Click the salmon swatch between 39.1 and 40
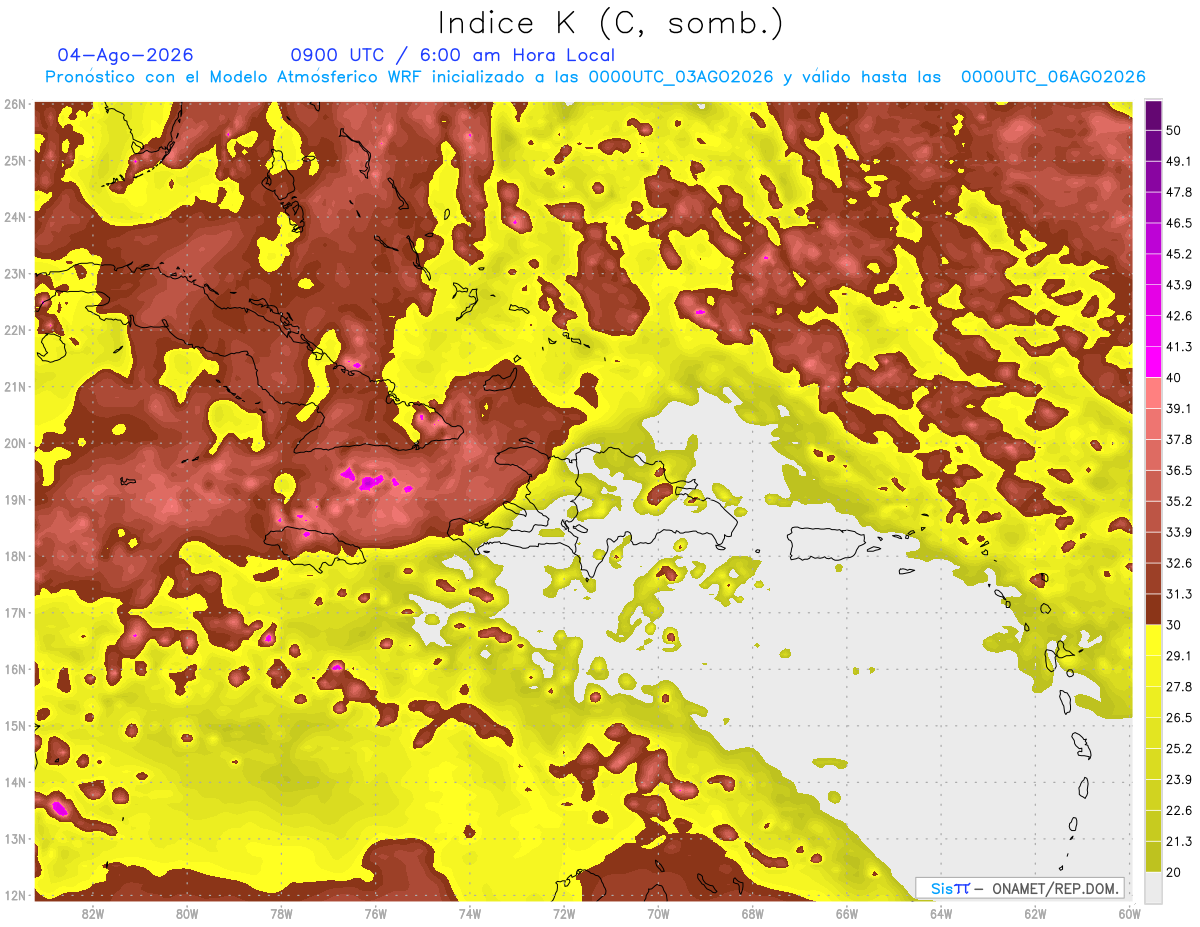This screenshot has width=1200, height=927. tap(1153, 392)
